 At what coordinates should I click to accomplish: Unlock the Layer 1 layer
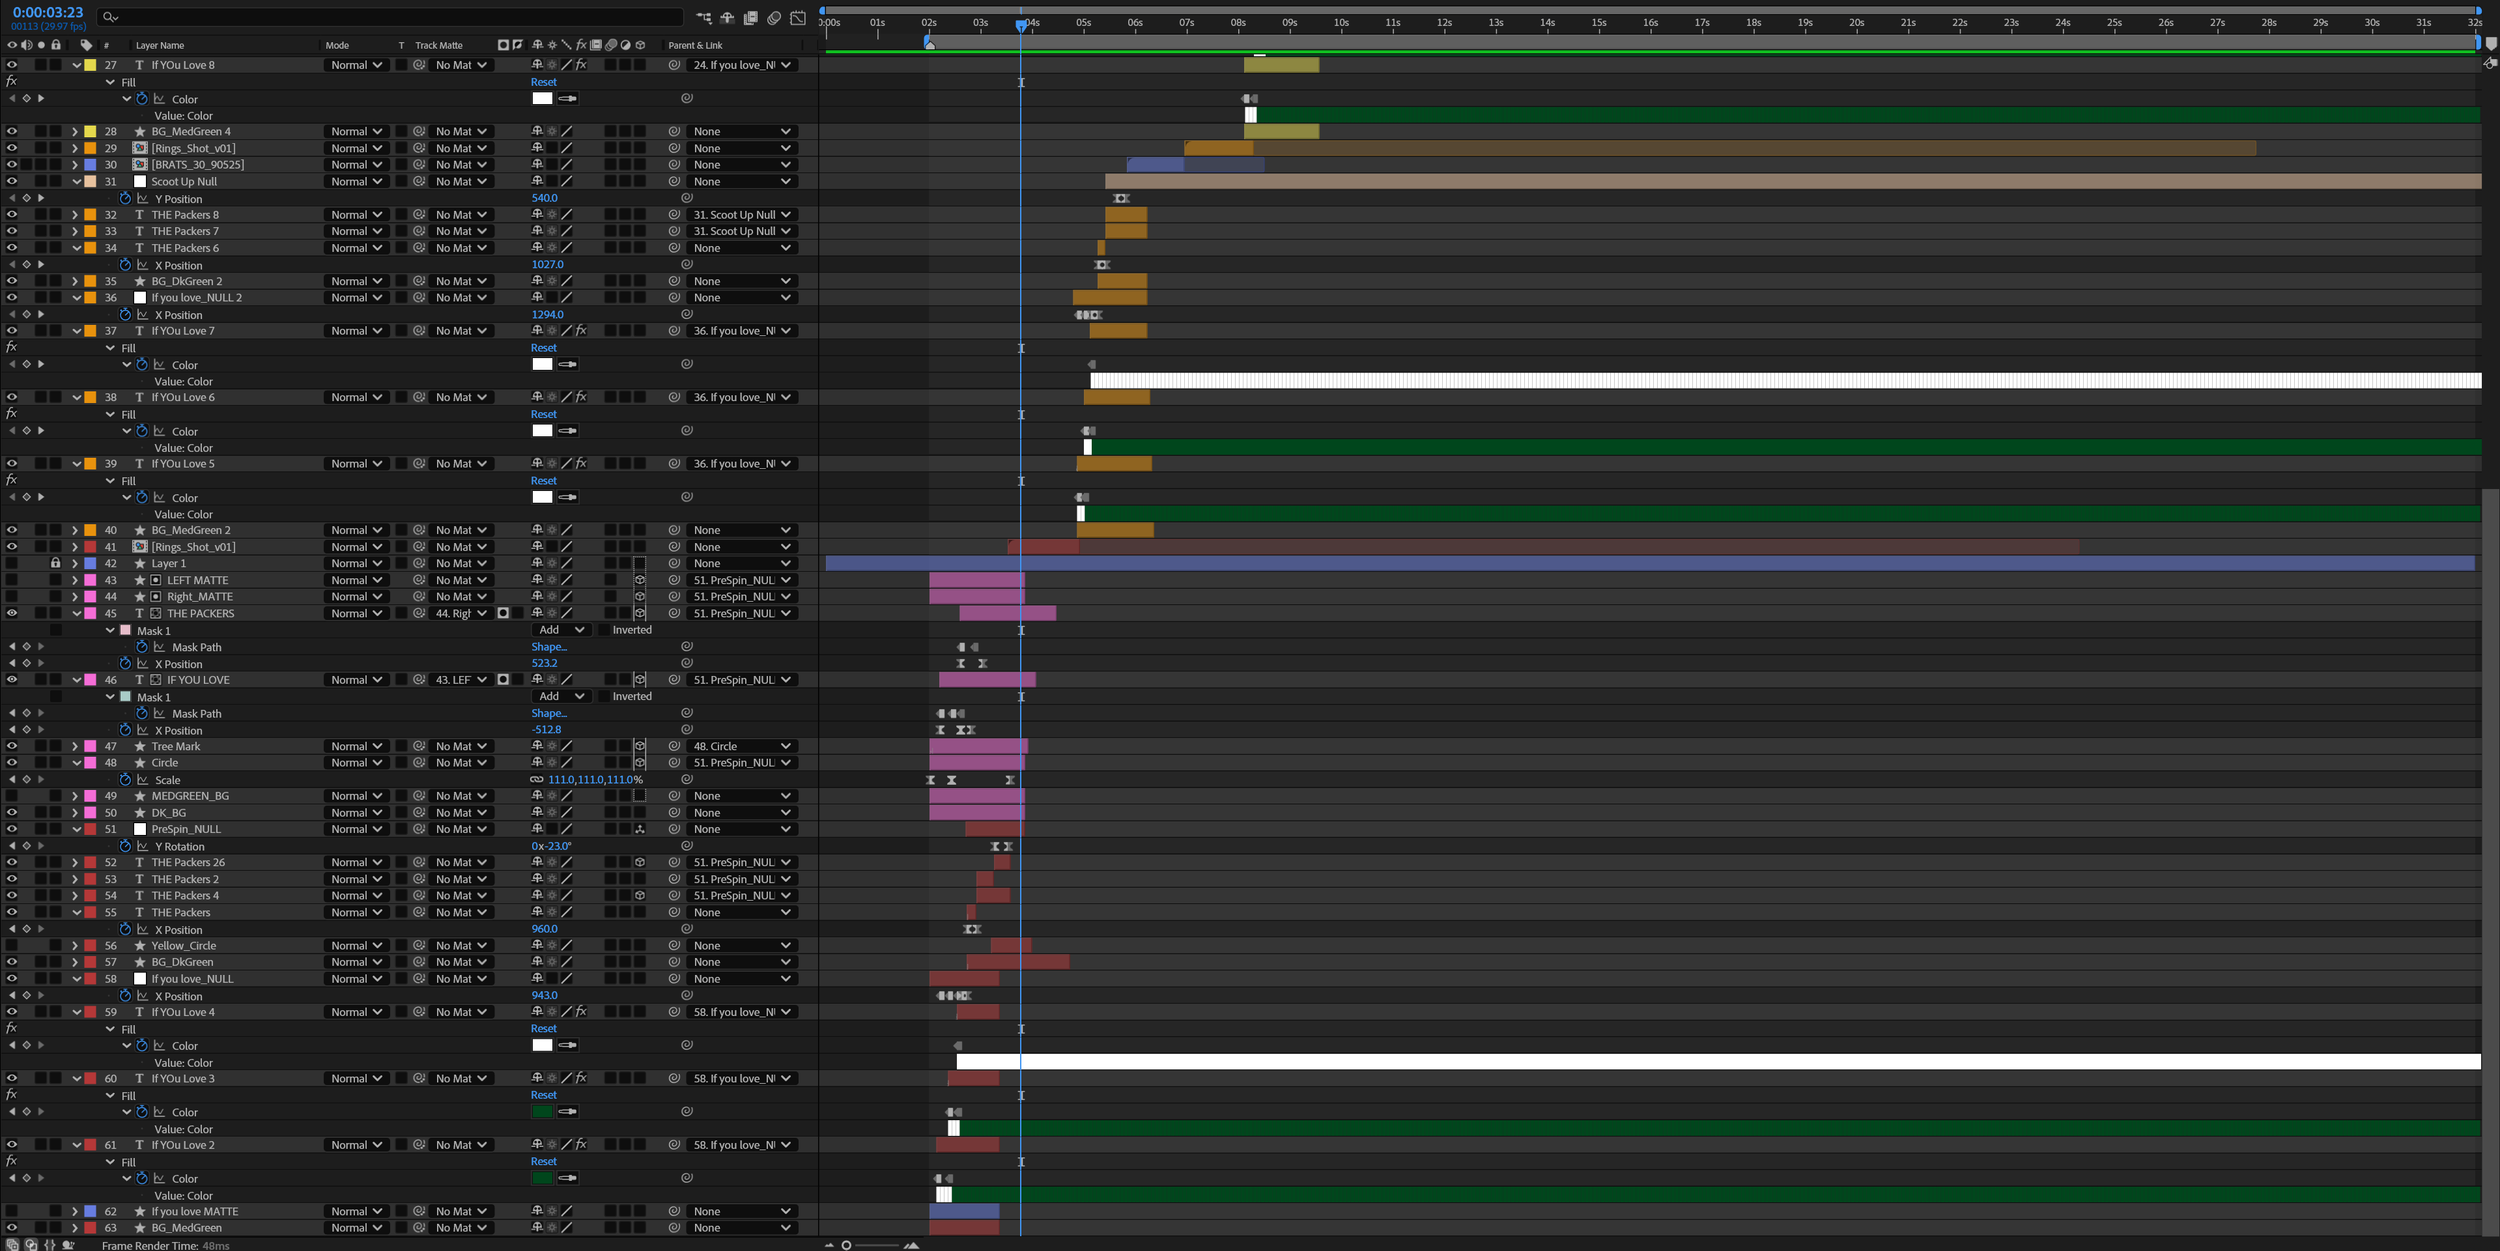(55, 563)
